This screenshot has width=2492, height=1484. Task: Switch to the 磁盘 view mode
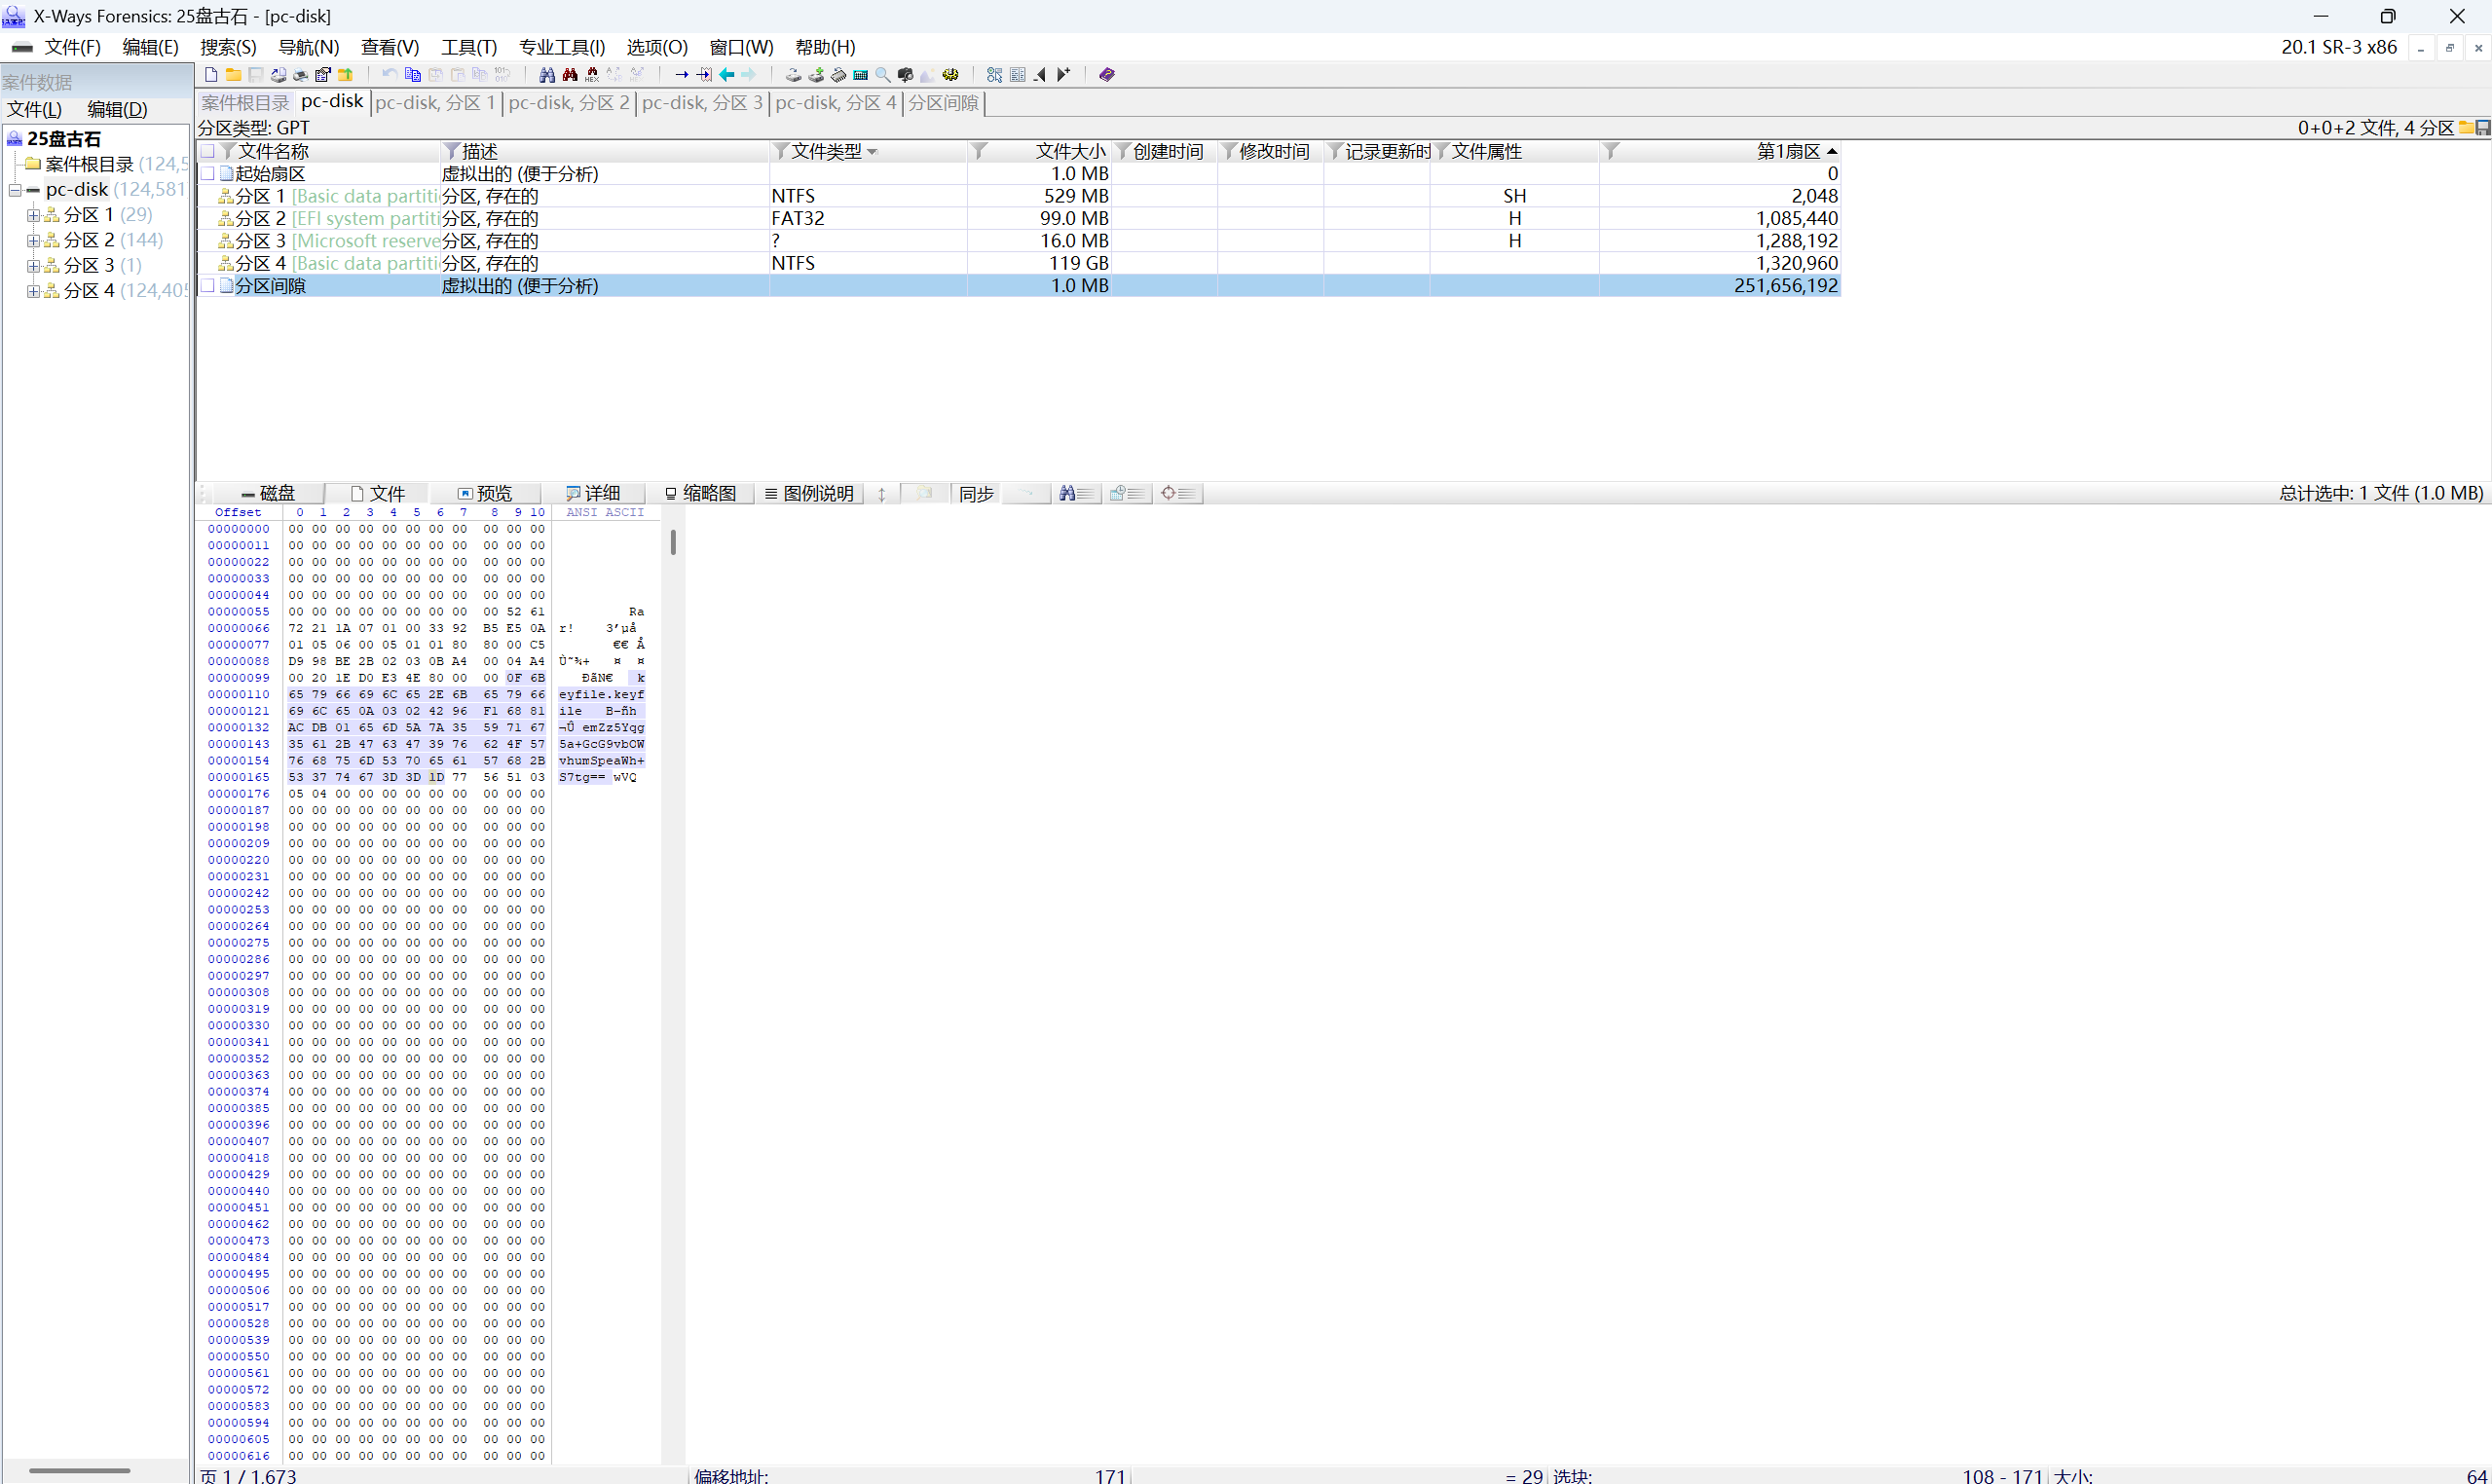click(268, 493)
